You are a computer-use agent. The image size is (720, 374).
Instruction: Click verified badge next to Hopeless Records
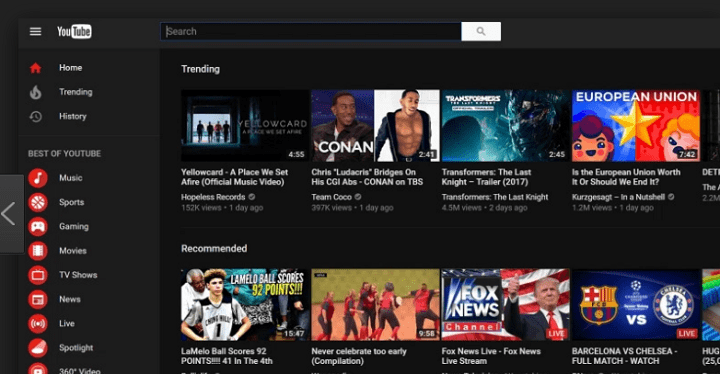point(252,197)
